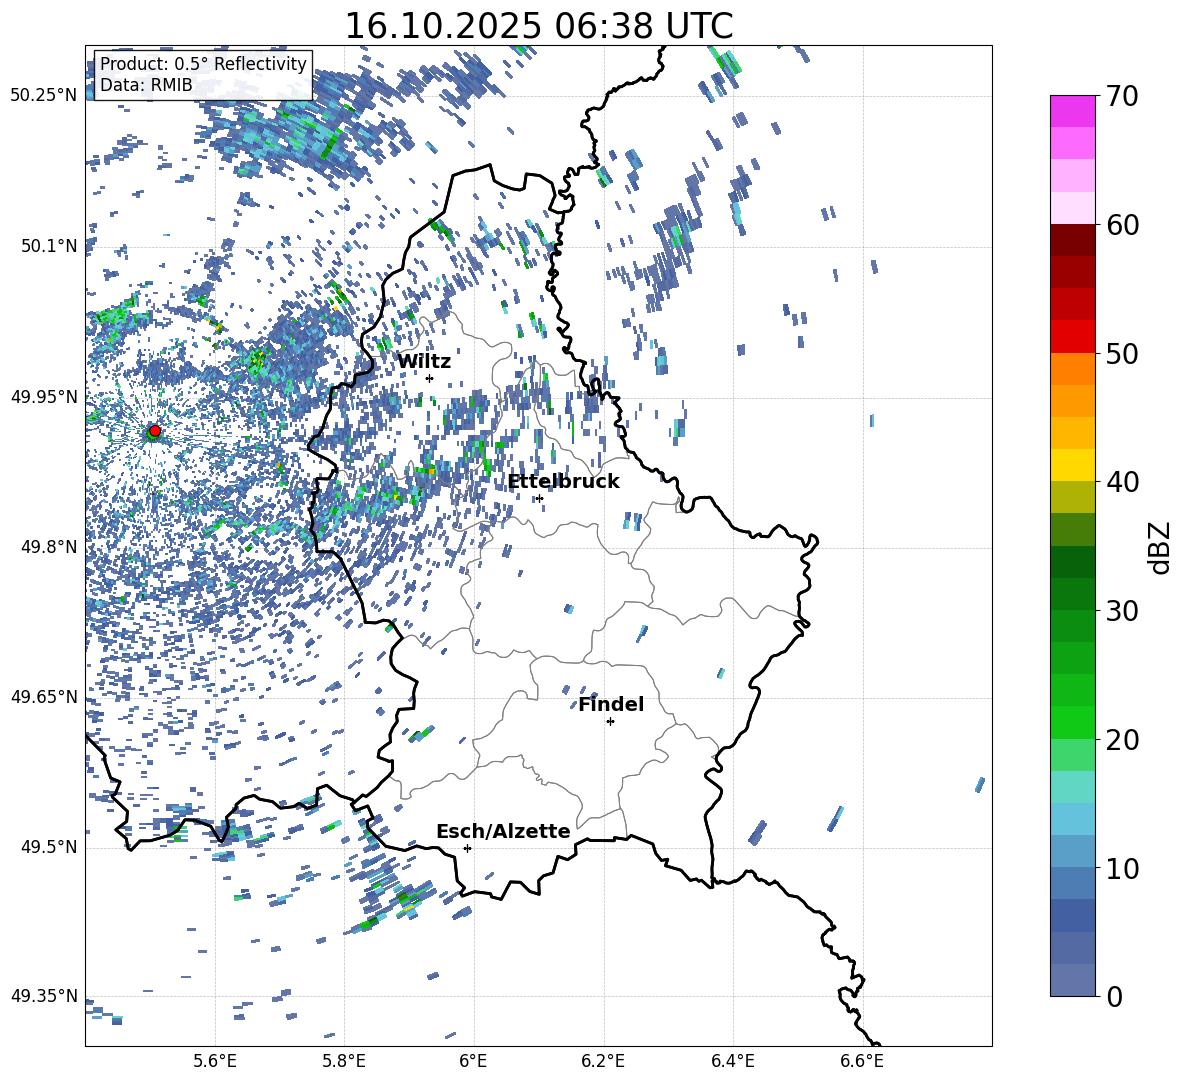
Task: Pick the dark maroon swatch just below 60 dBZ
Action: [1072, 241]
